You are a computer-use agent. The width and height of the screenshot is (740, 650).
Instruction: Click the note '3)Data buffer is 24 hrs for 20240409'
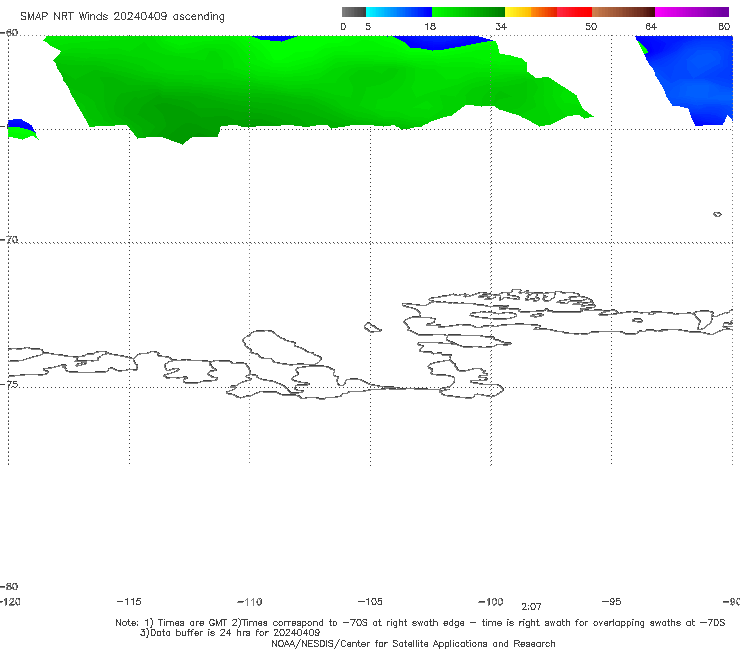pos(230,633)
